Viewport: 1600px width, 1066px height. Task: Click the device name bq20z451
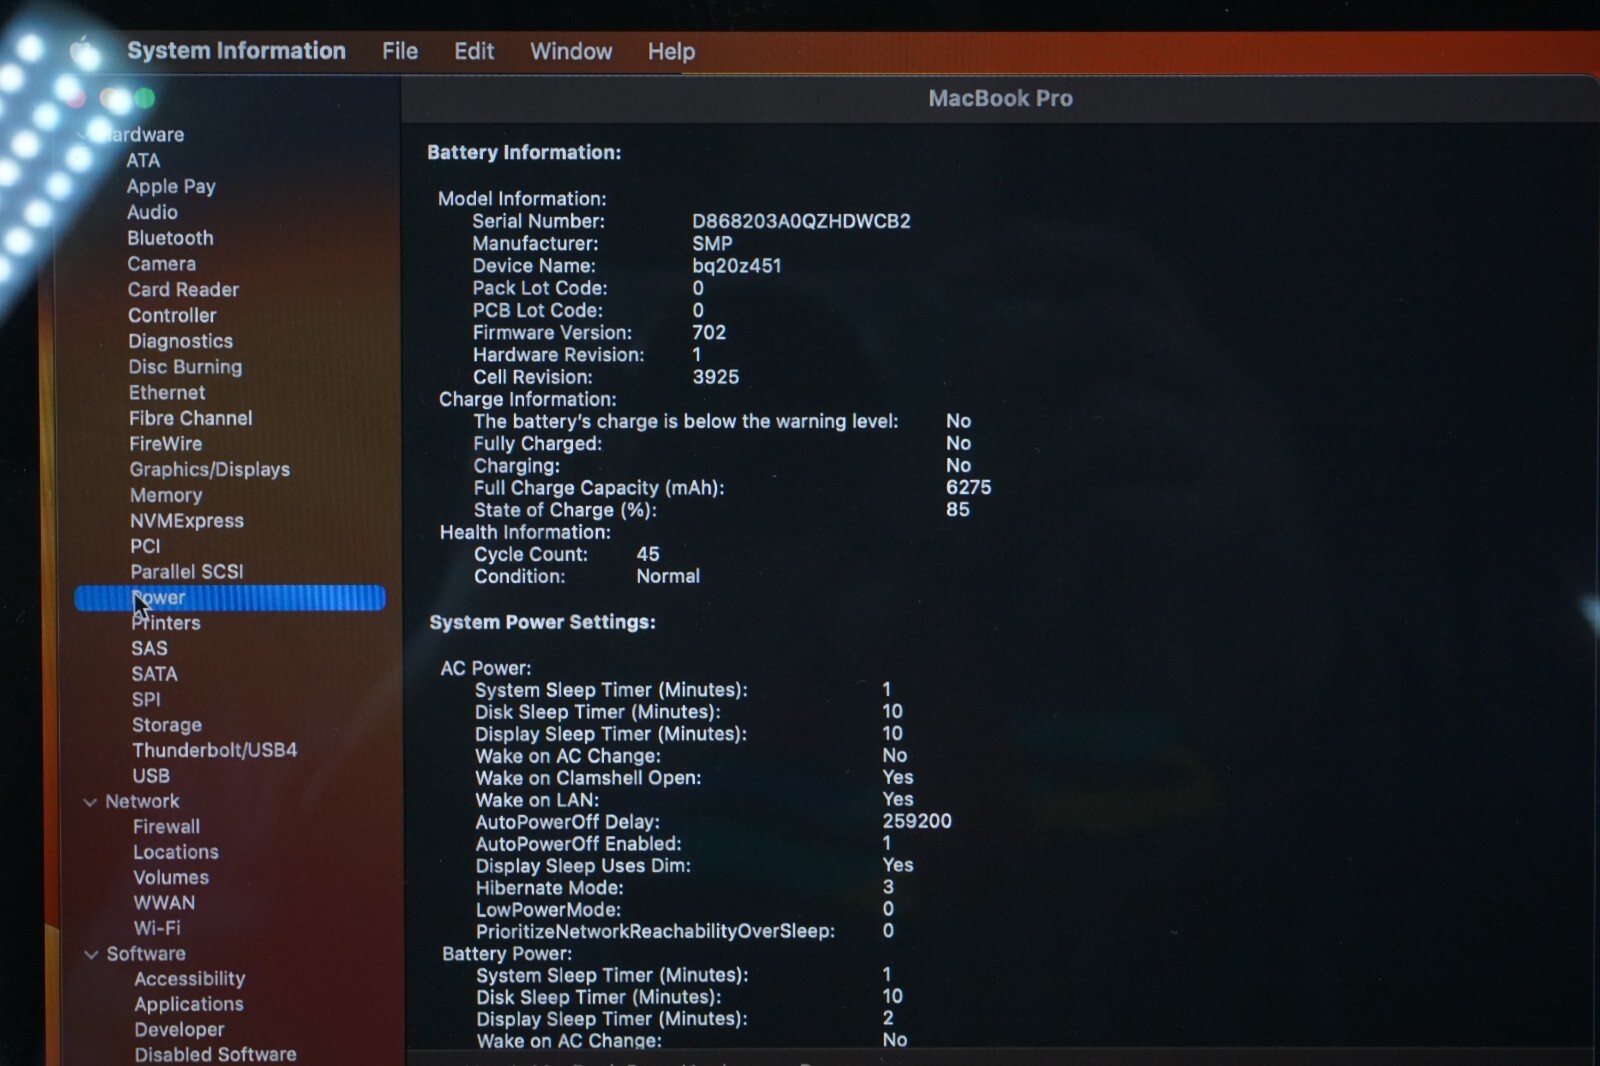(736, 266)
